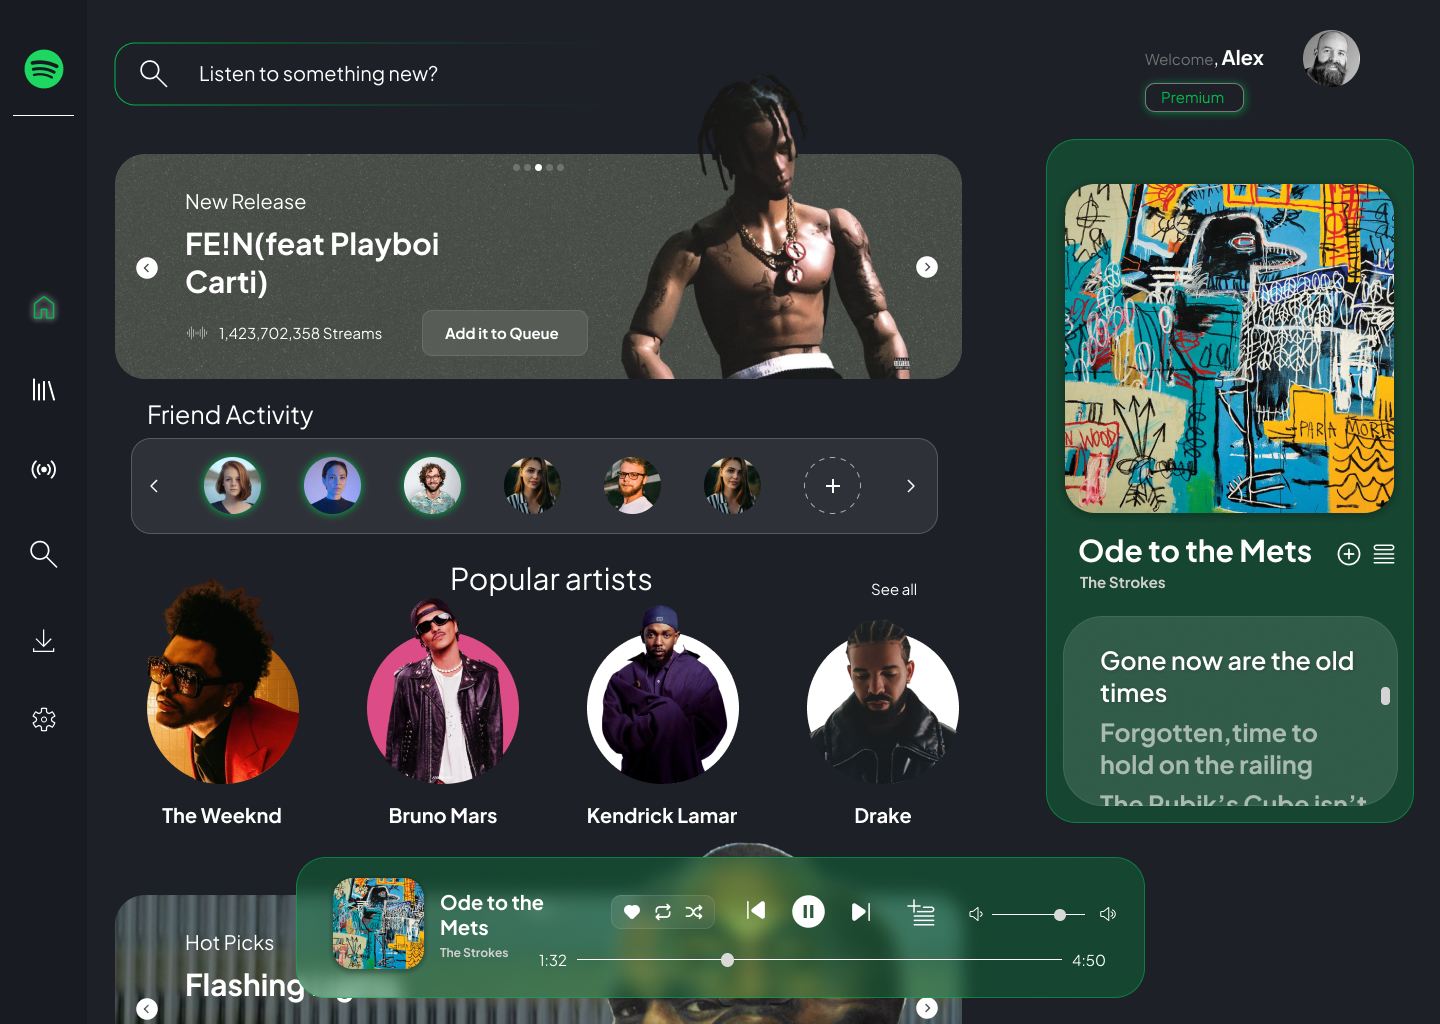Screen dimensions: 1440x1024
Task: Click the volume slider knob
Action: pyautogui.click(x=1060, y=915)
